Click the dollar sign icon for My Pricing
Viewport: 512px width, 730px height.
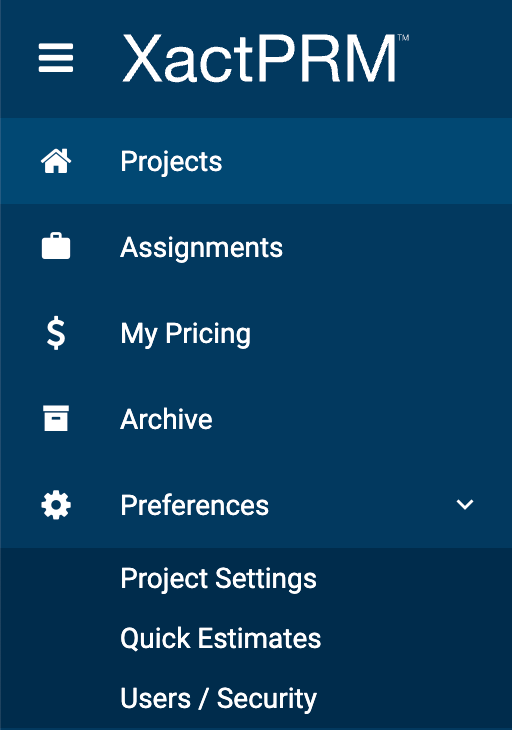click(56, 333)
